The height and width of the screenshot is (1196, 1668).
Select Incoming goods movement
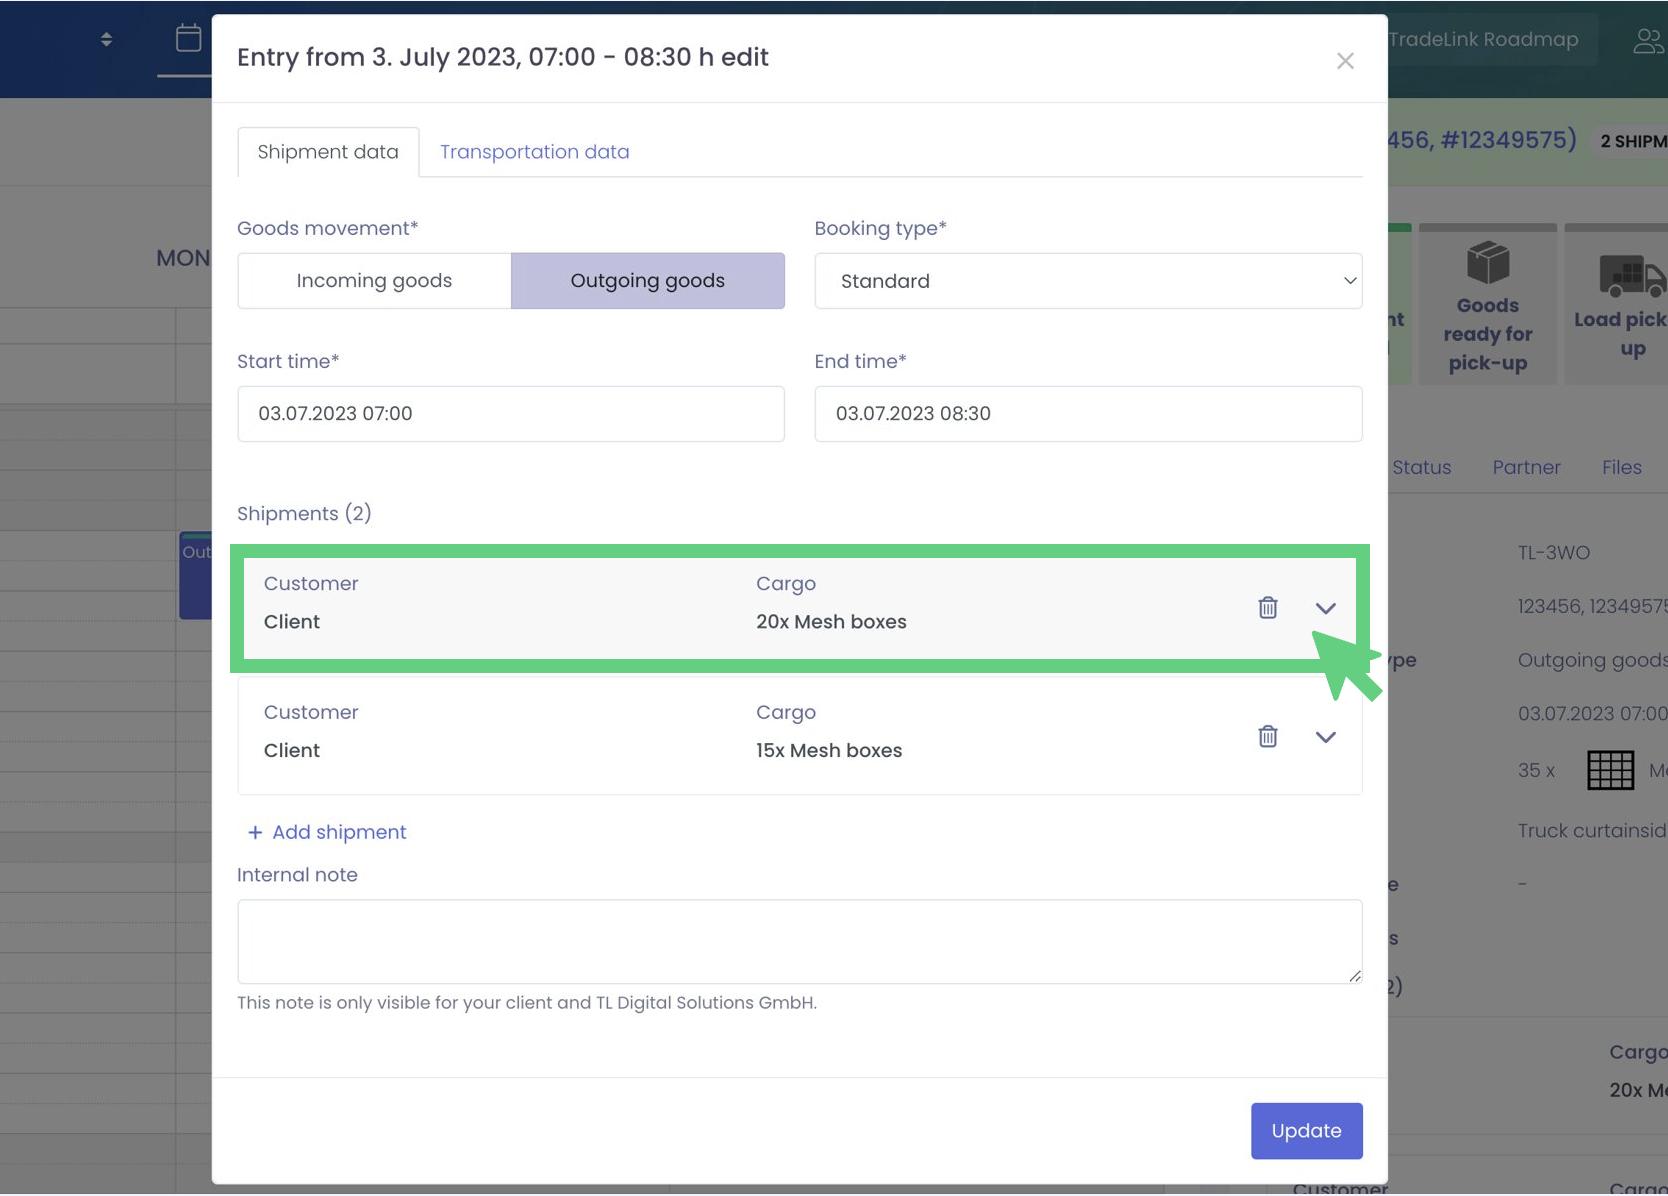[x=374, y=281]
